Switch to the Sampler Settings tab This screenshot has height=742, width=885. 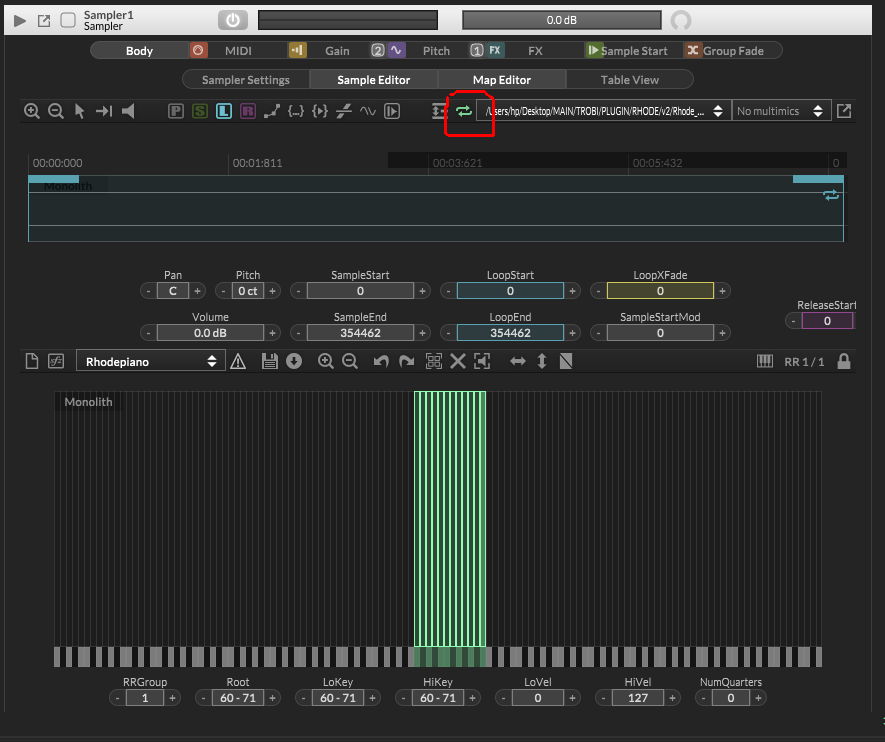point(246,80)
